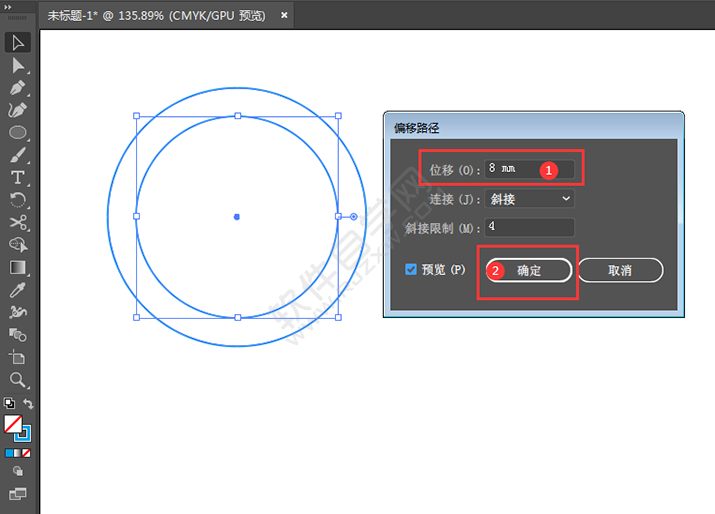
Task: Select the Ellipse tool
Action: pos(18,132)
